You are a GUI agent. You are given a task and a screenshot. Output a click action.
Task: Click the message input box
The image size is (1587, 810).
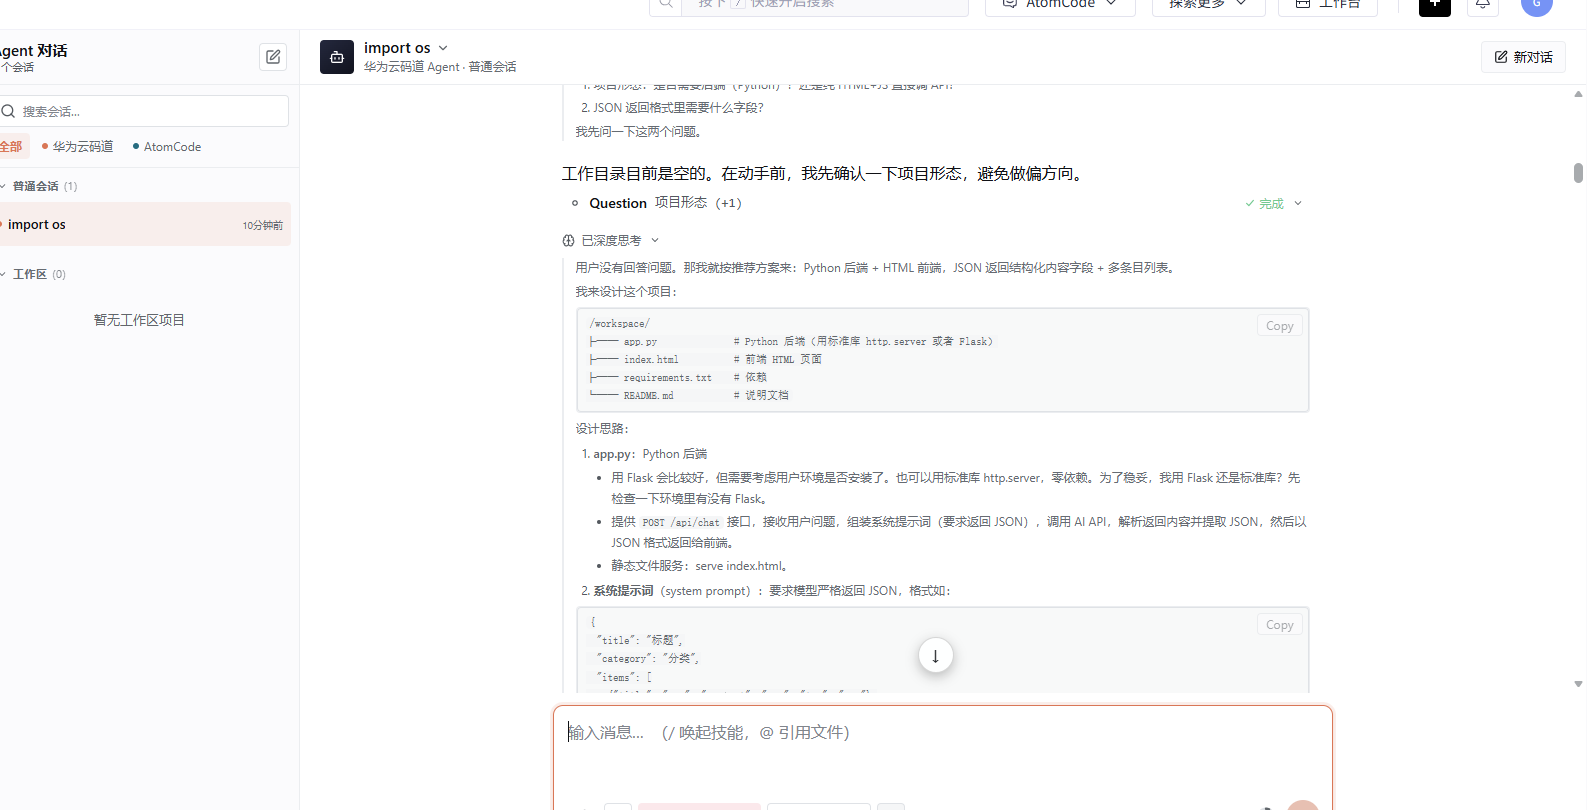tap(942, 757)
